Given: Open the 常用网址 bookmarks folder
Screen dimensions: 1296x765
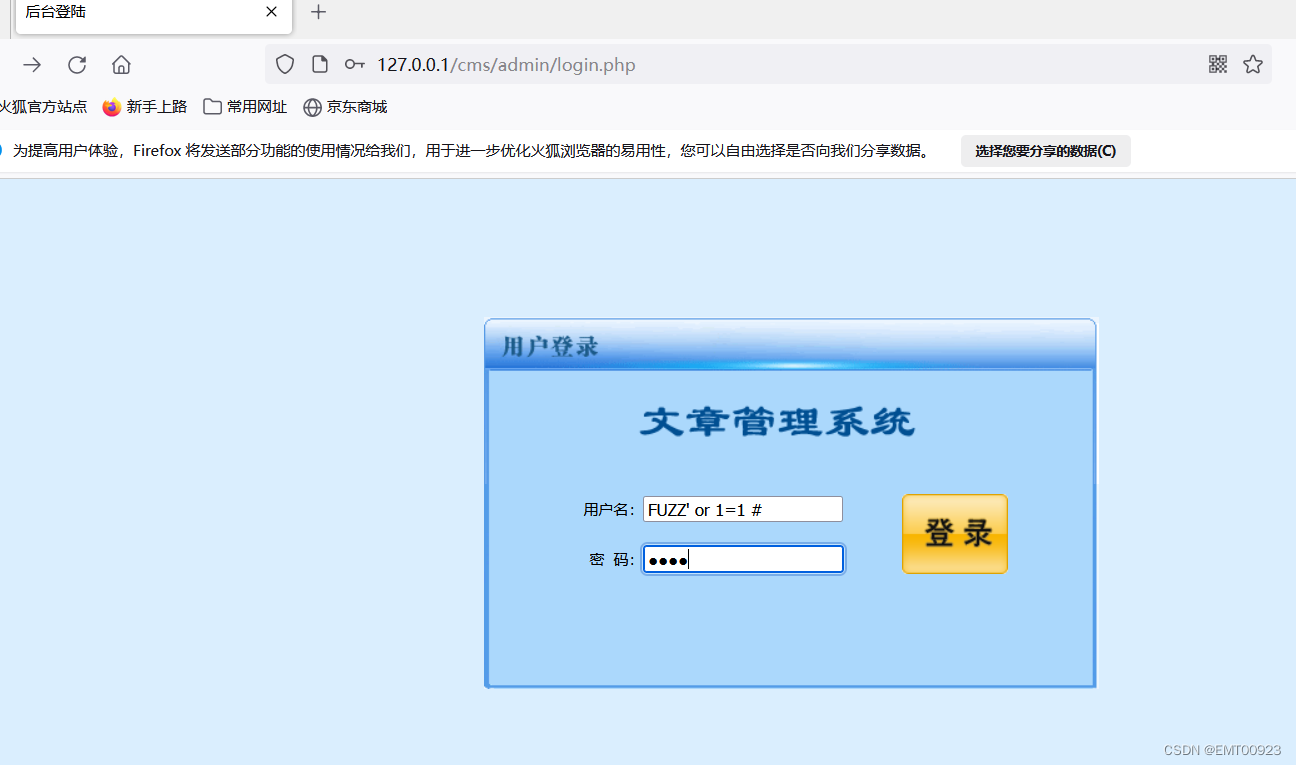Looking at the screenshot, I should coord(245,107).
